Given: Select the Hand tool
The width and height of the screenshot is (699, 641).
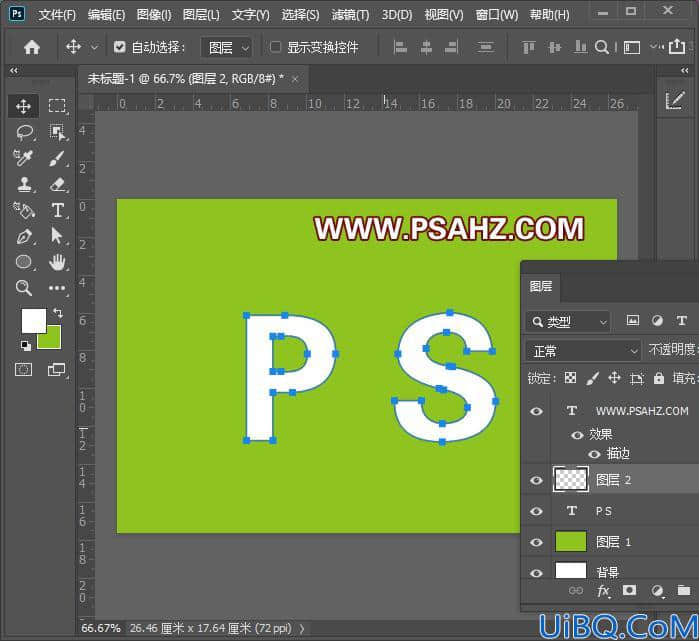Looking at the screenshot, I should [x=58, y=262].
